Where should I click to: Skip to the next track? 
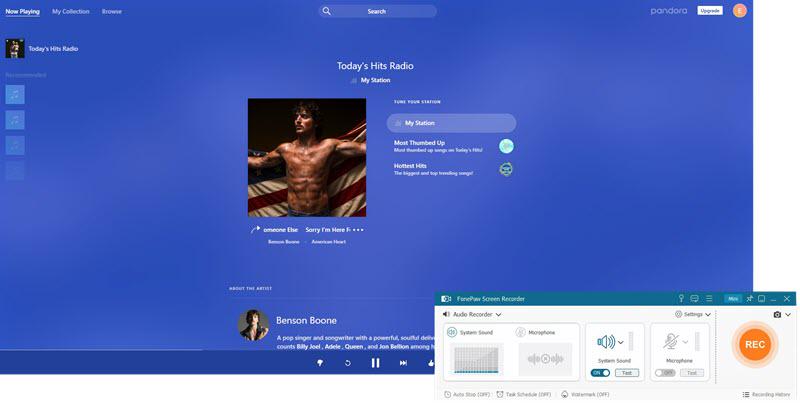point(403,363)
